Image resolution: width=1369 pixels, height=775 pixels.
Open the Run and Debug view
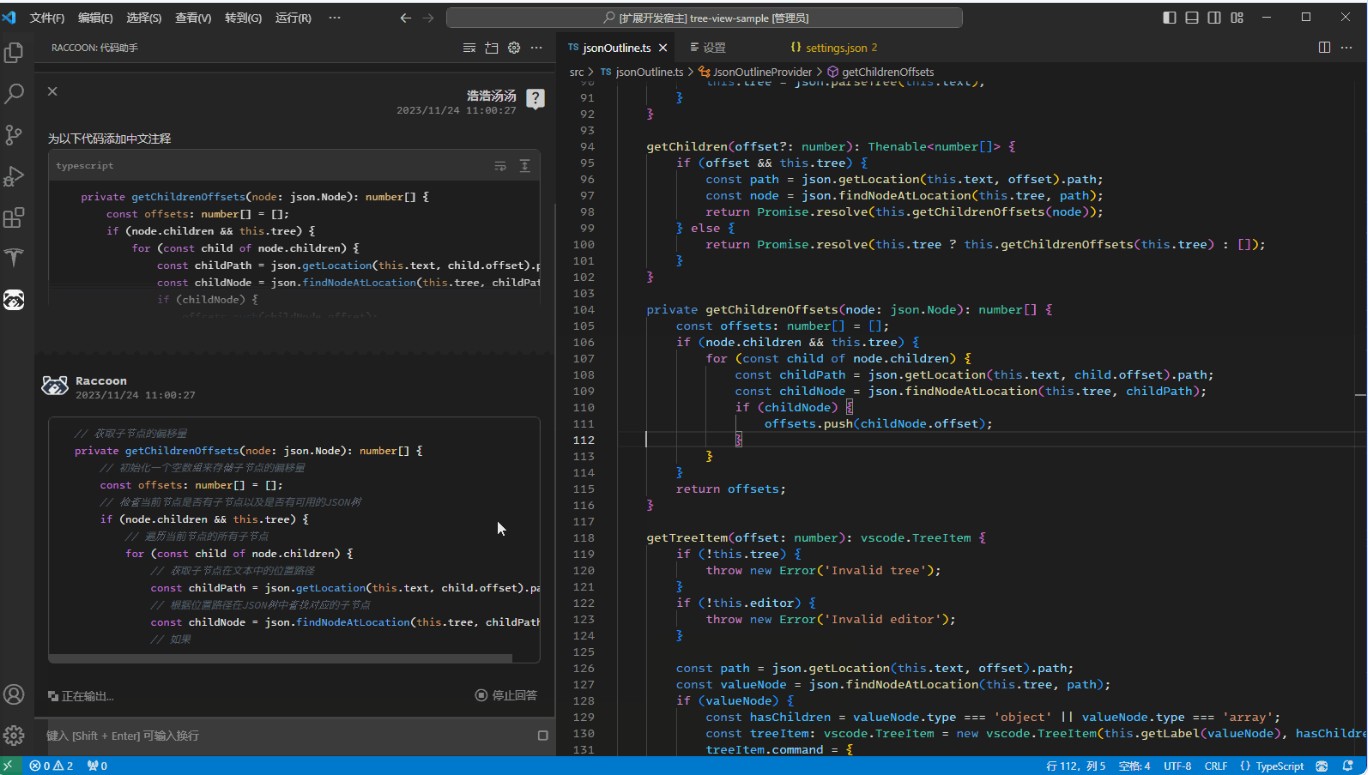pos(14,176)
